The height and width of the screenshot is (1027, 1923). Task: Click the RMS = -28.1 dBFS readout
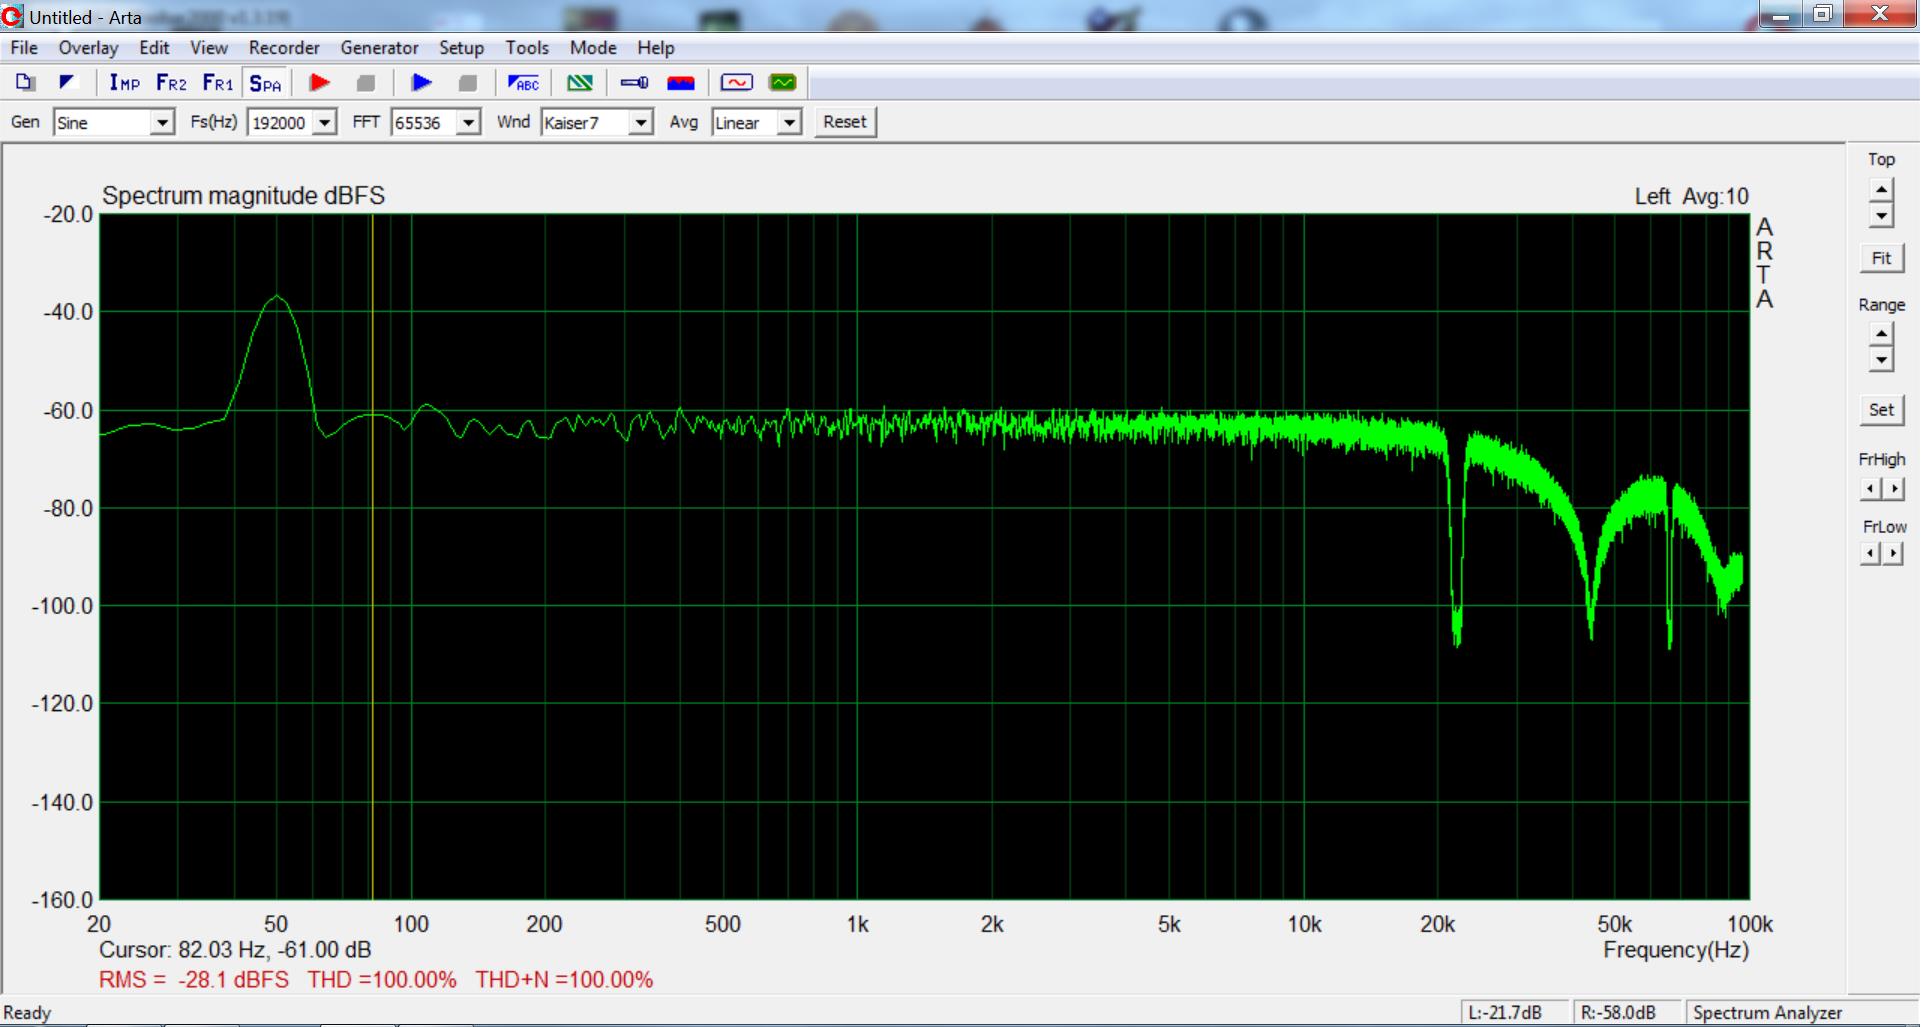[194, 980]
